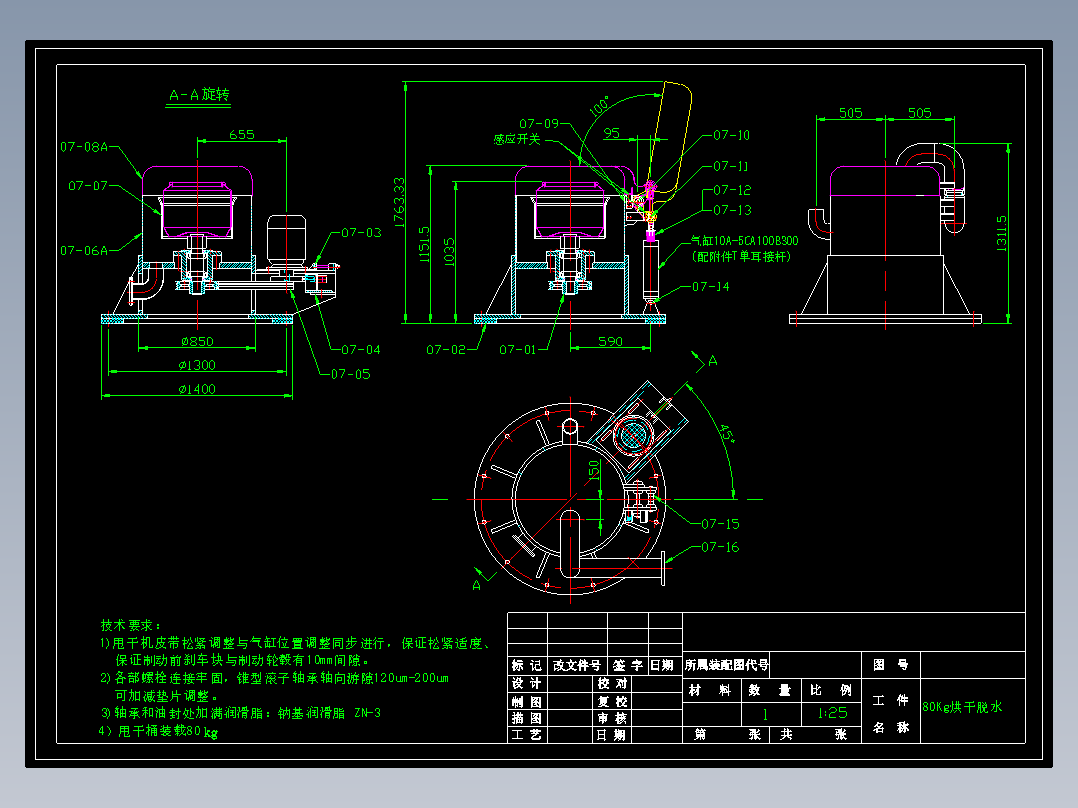Select the technical requirement line starting with 2)
The height and width of the screenshot is (808, 1078).
pos(274,678)
